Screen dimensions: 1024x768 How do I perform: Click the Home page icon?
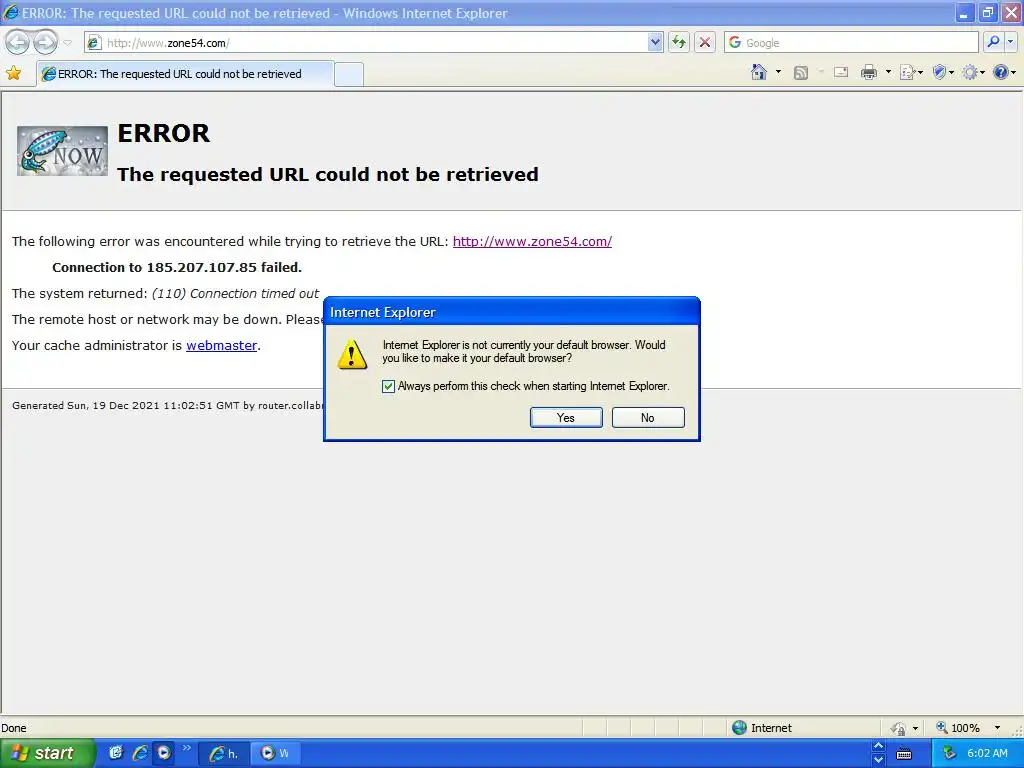coord(759,72)
